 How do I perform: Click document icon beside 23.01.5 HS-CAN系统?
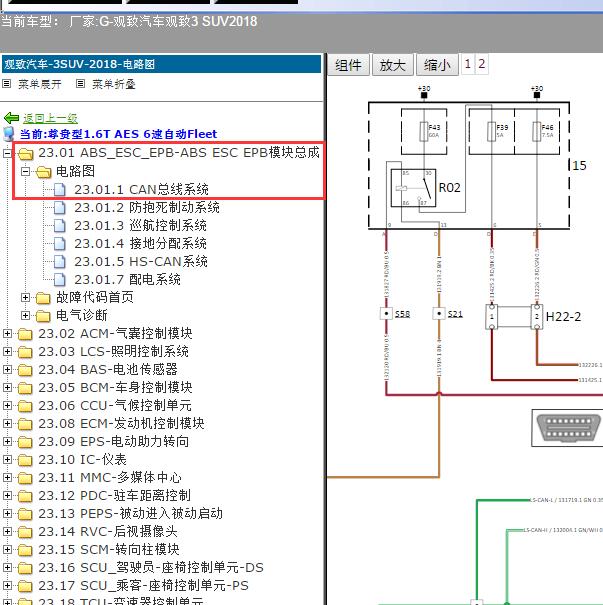tap(60, 262)
